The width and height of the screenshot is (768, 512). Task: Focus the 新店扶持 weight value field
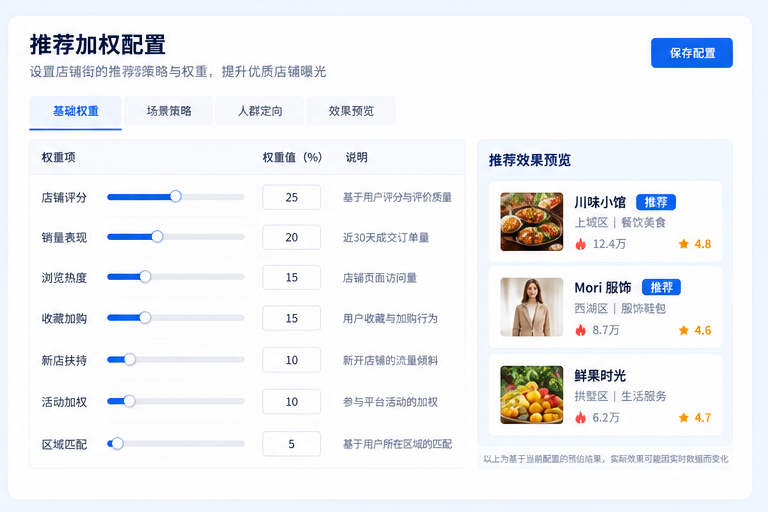tap(291, 360)
